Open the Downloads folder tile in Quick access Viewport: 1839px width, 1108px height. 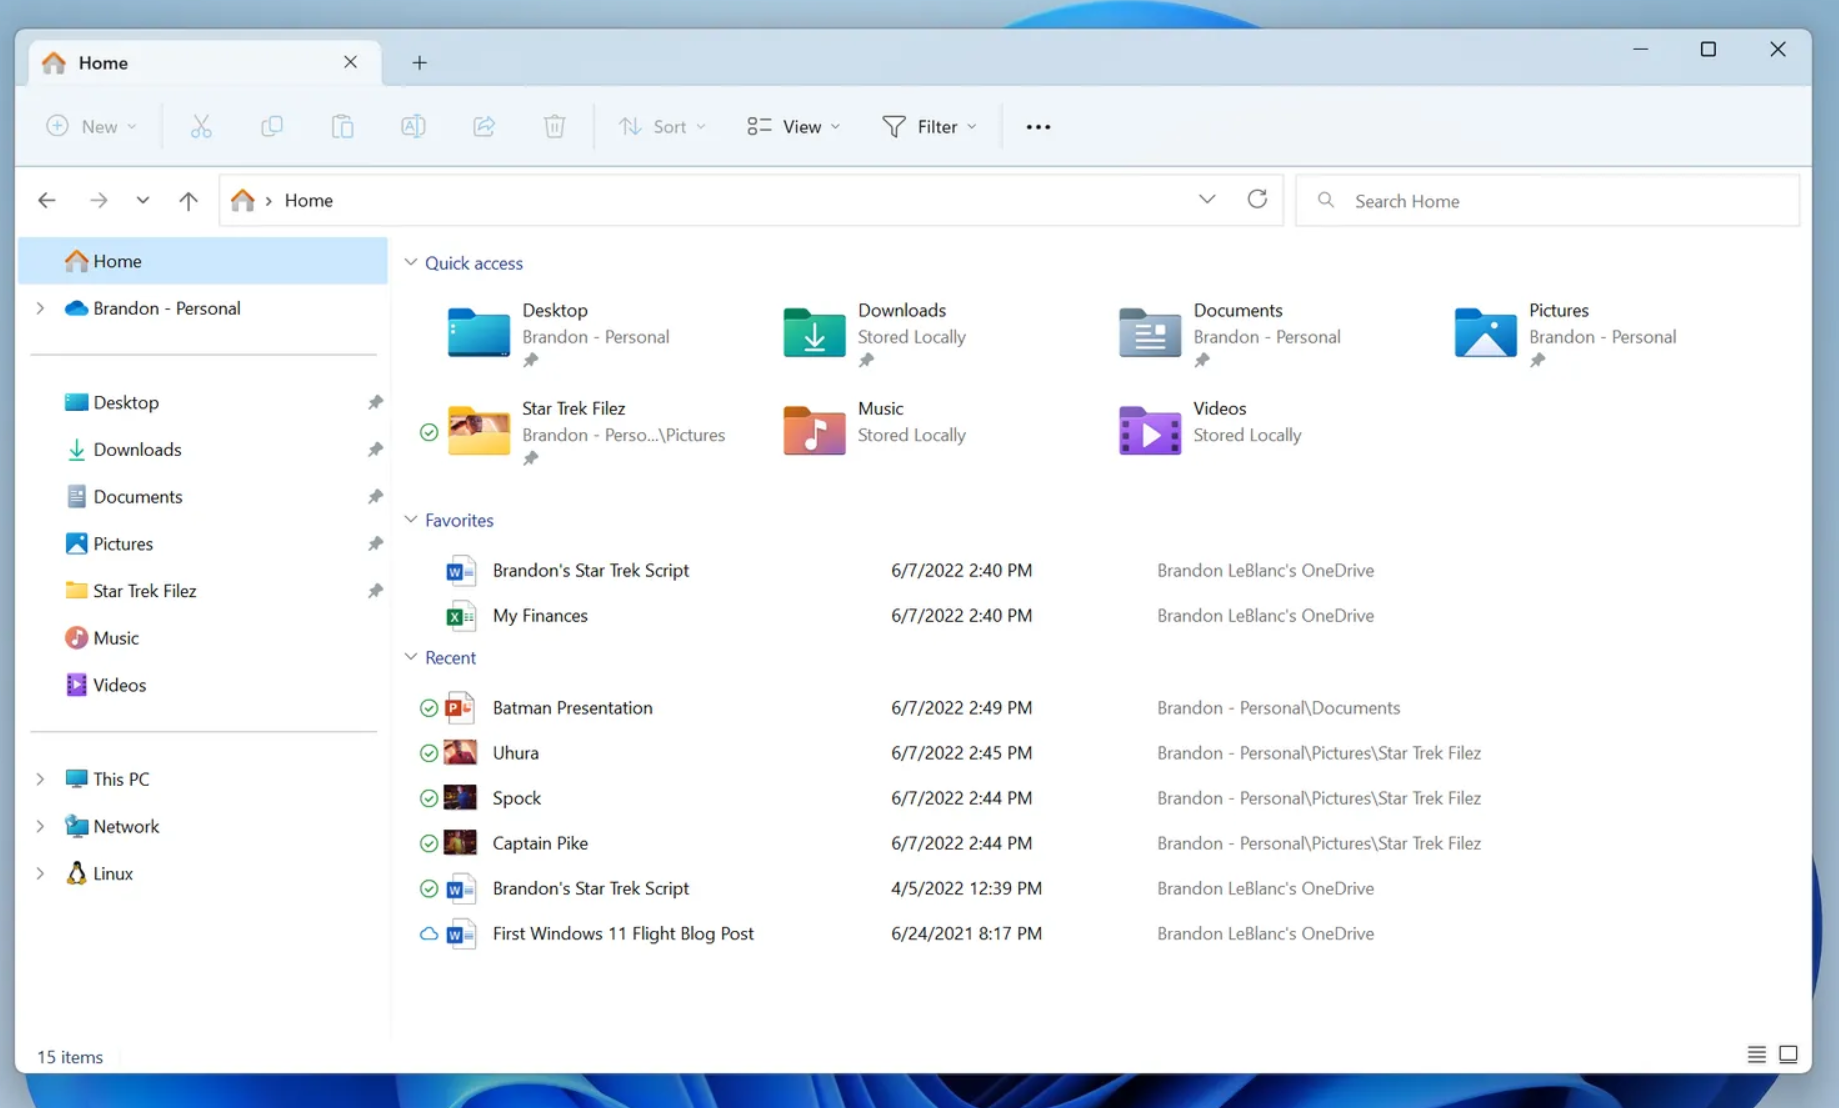point(876,335)
